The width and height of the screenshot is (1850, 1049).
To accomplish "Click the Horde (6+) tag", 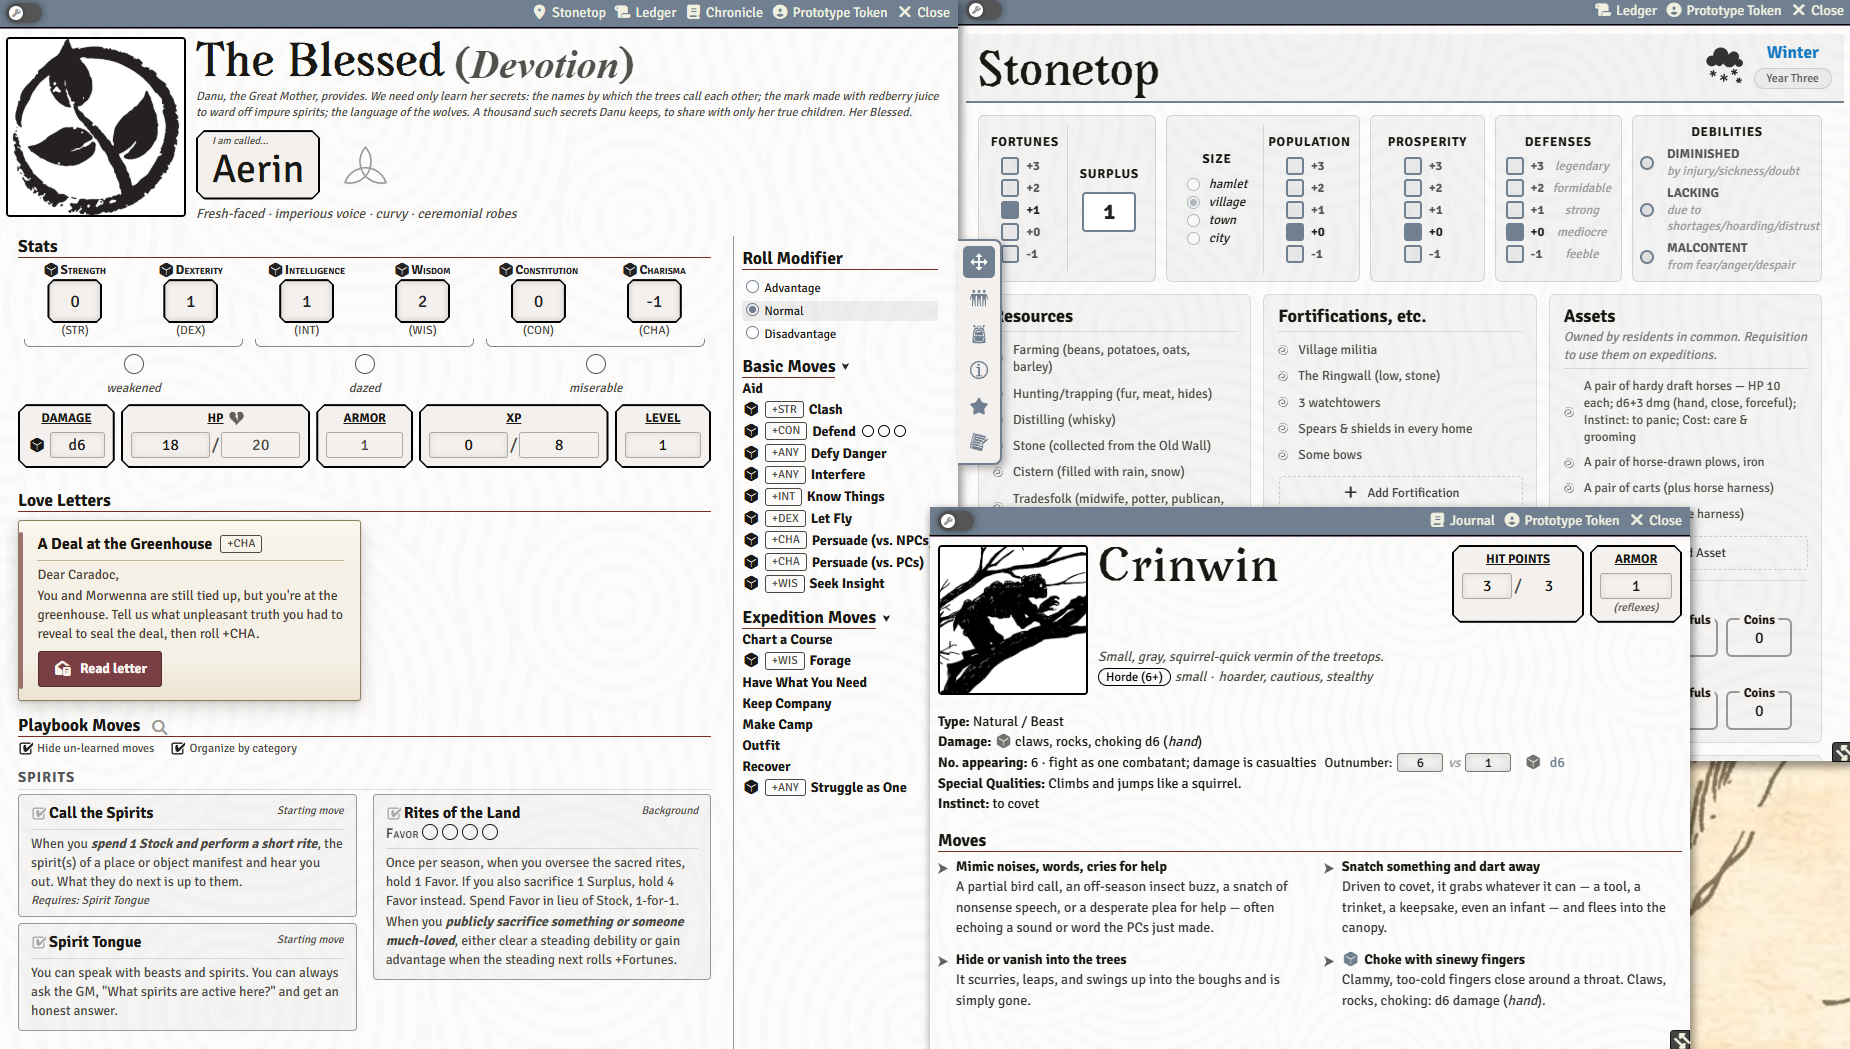I will tap(1134, 677).
